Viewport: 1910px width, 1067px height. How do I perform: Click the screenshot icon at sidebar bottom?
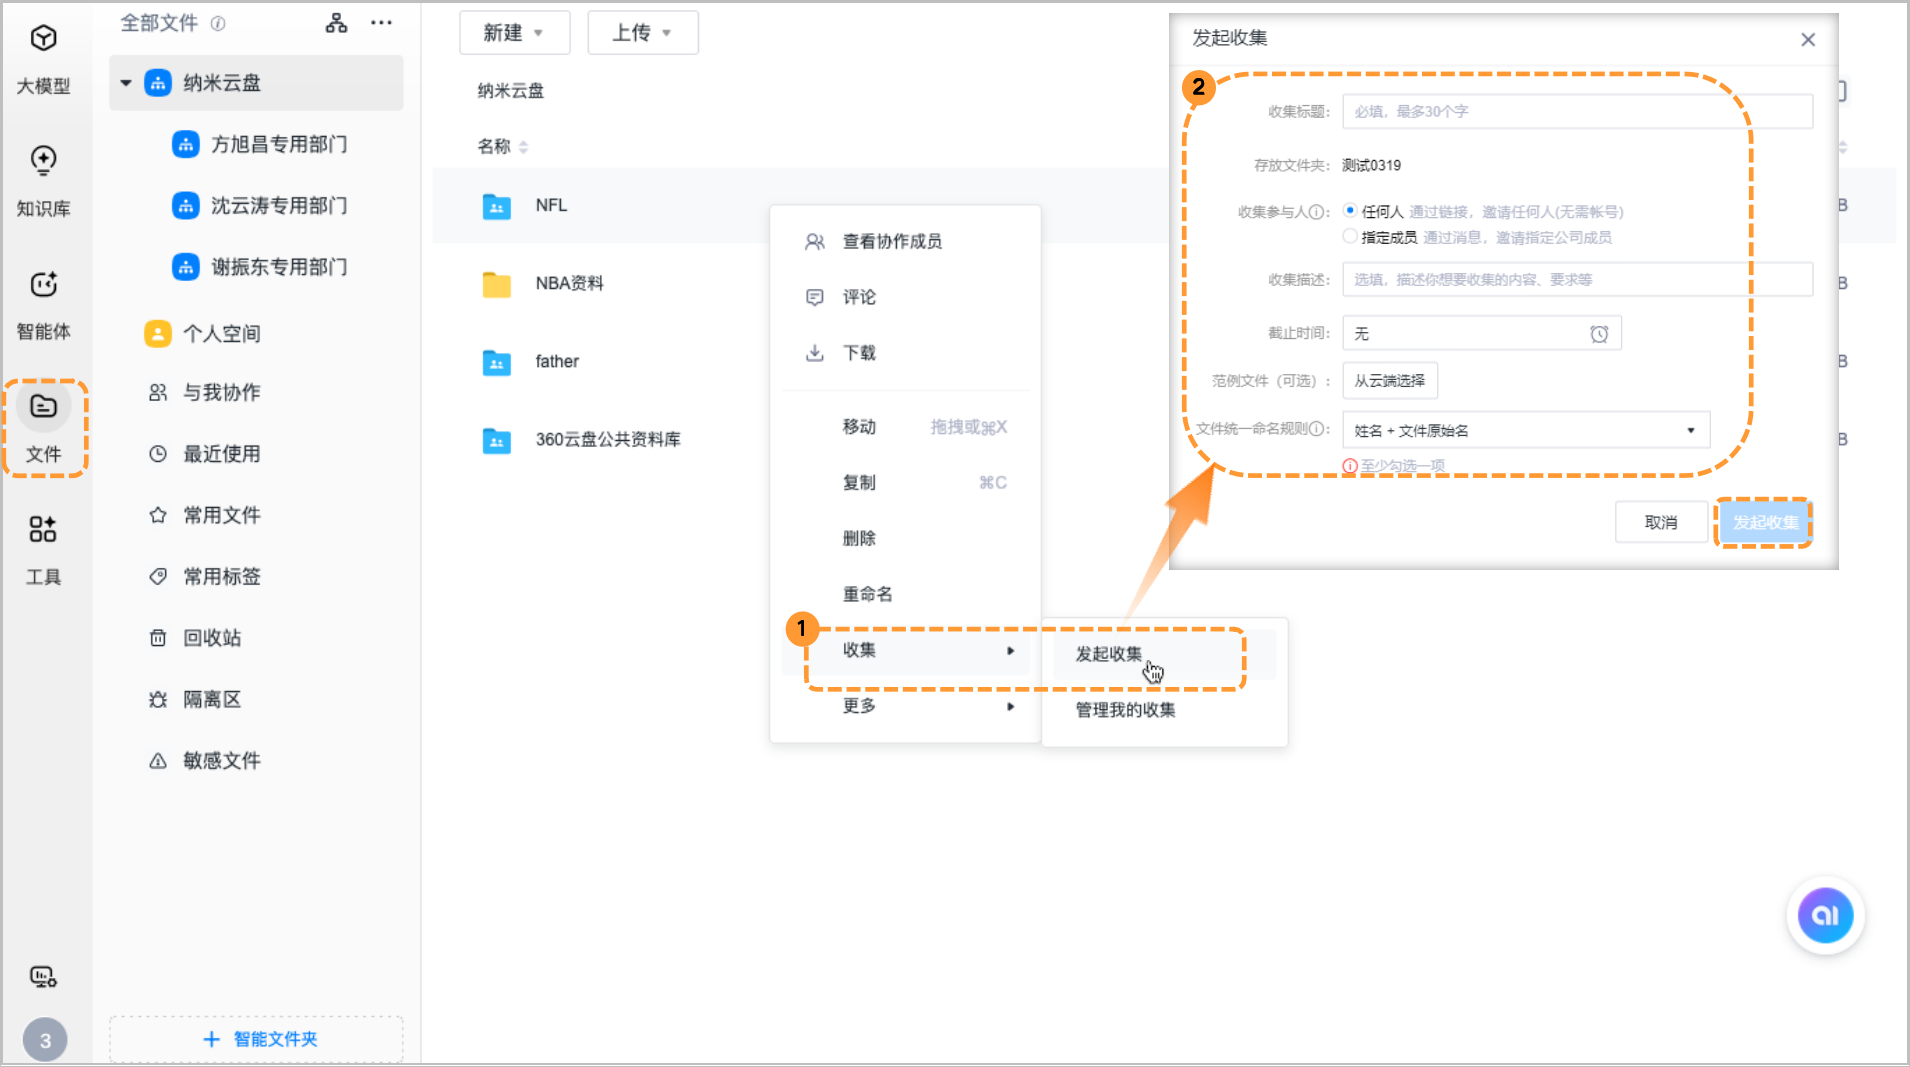[x=44, y=977]
